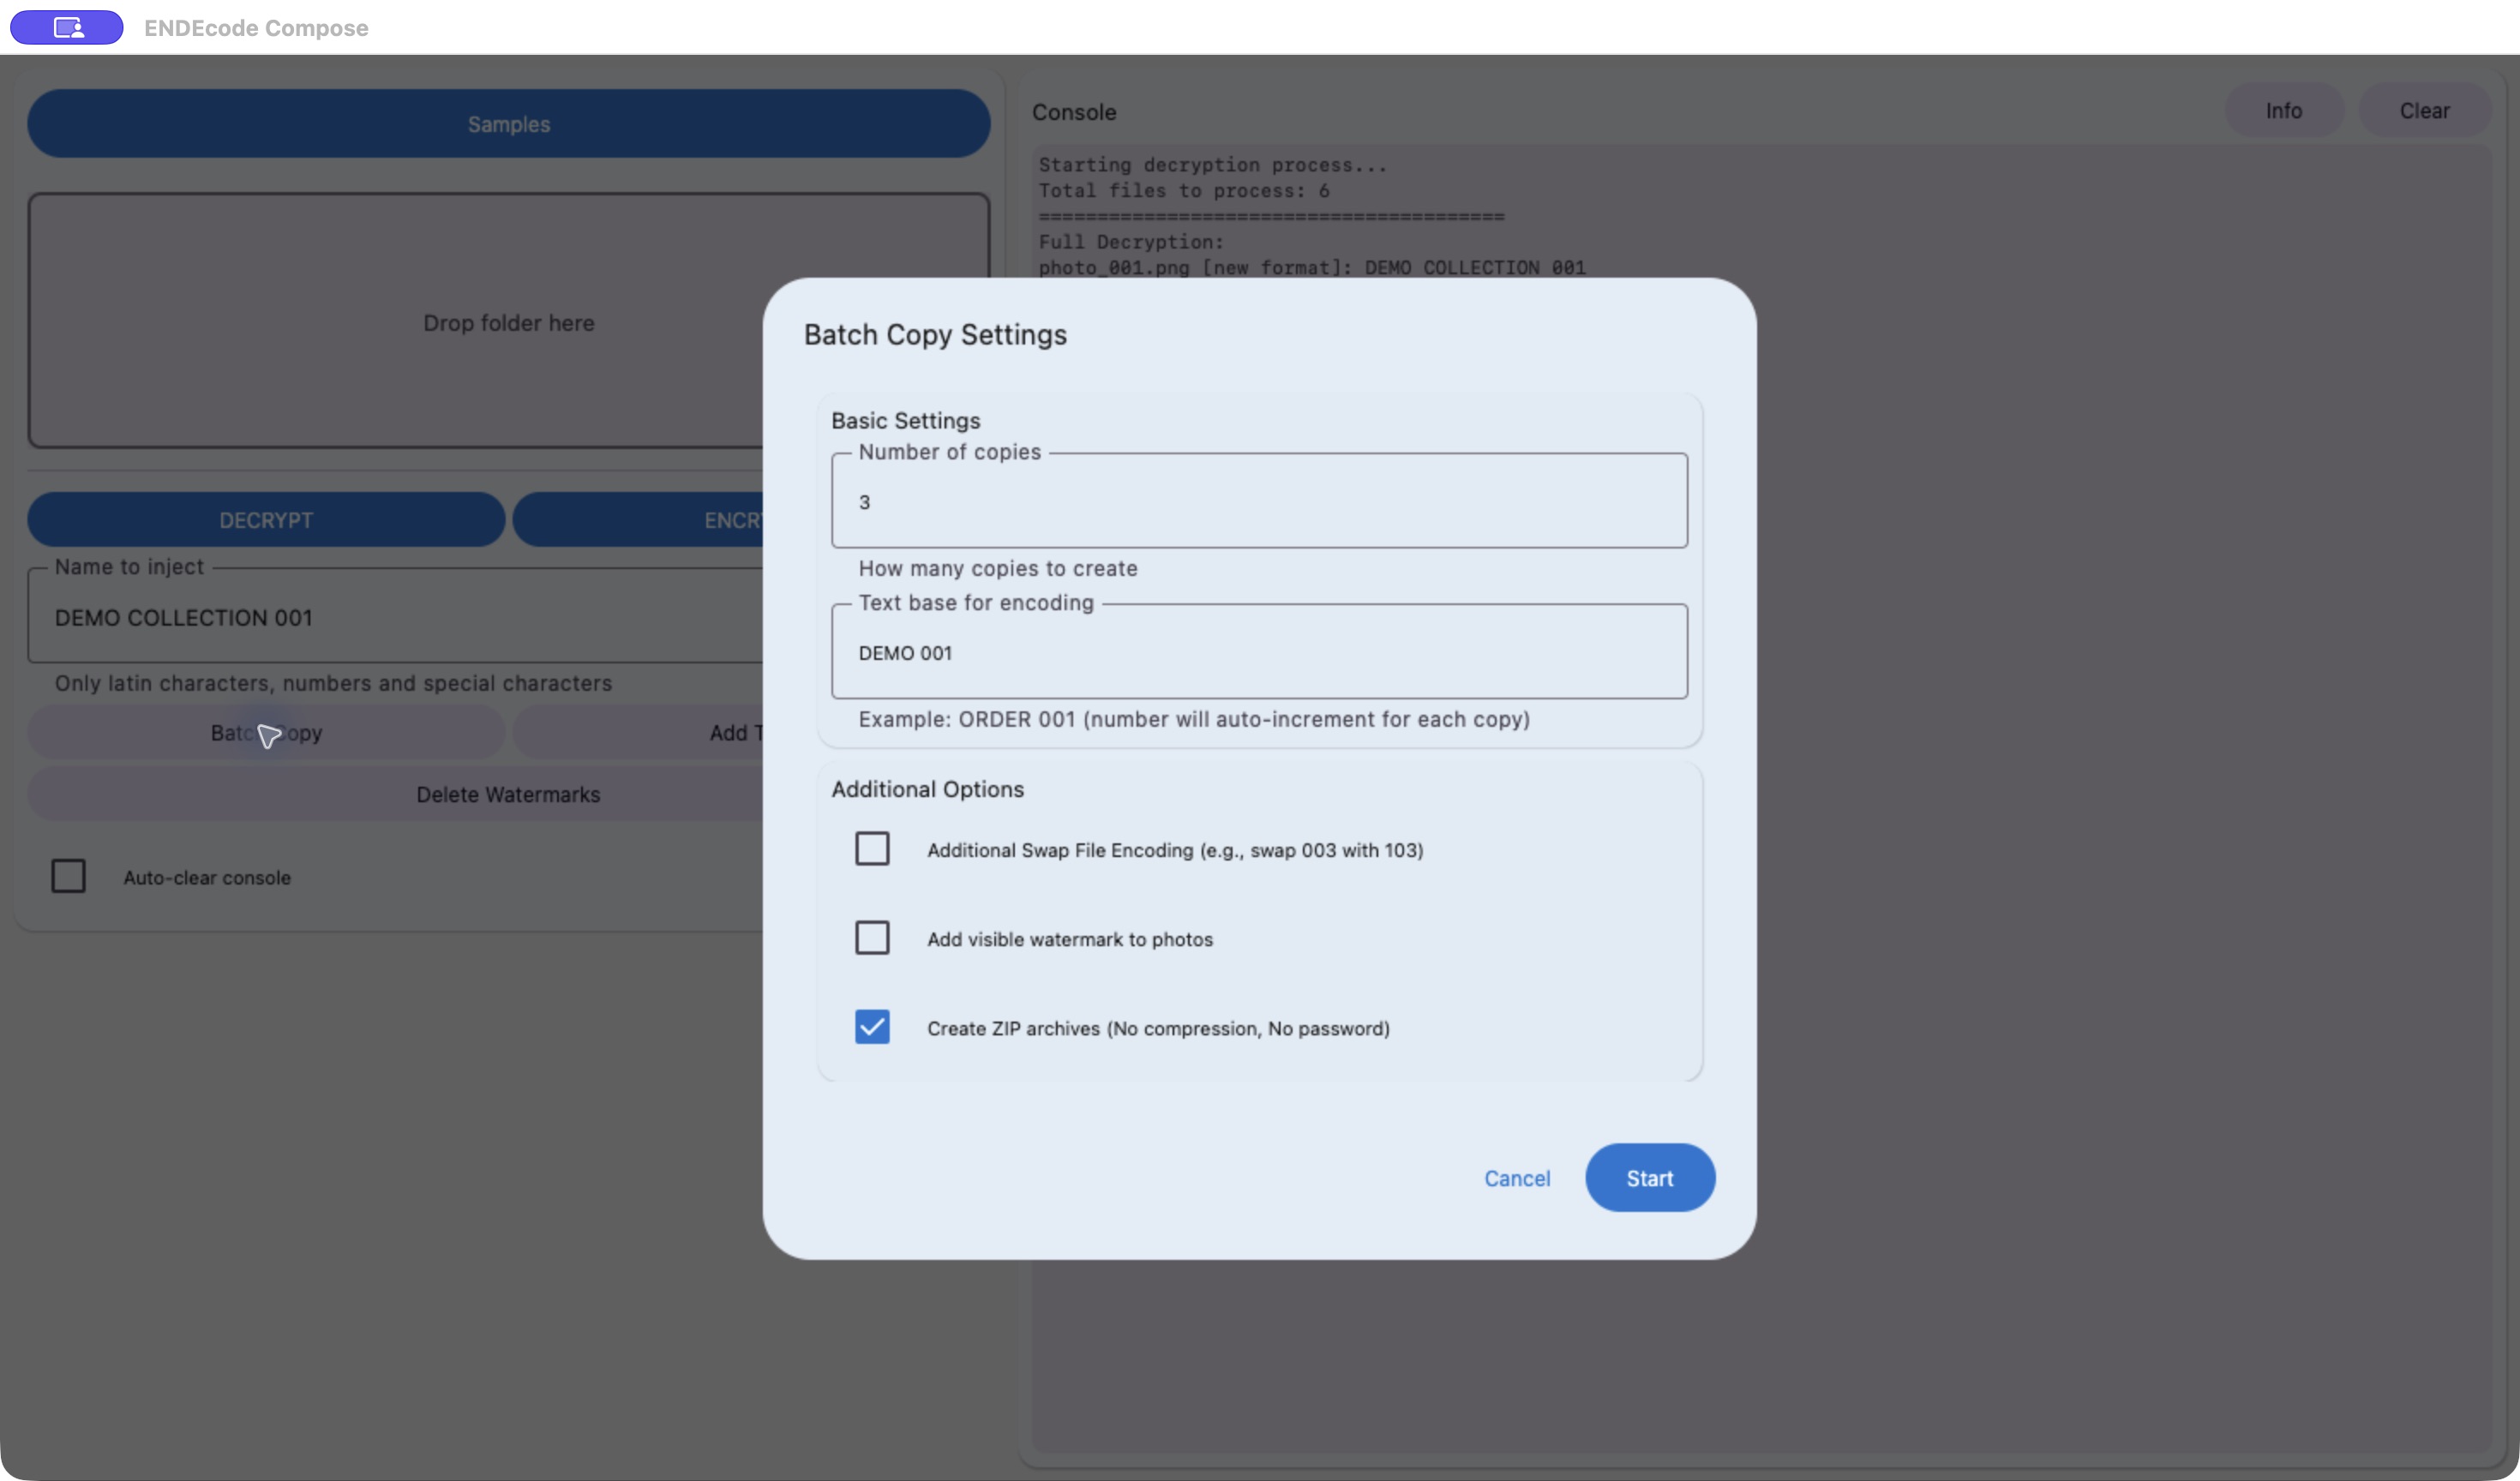Viewport: 2520px width, 1481px height.
Task: Click the Add Text button beside Batch Copy
Action: pyautogui.click(x=638, y=733)
